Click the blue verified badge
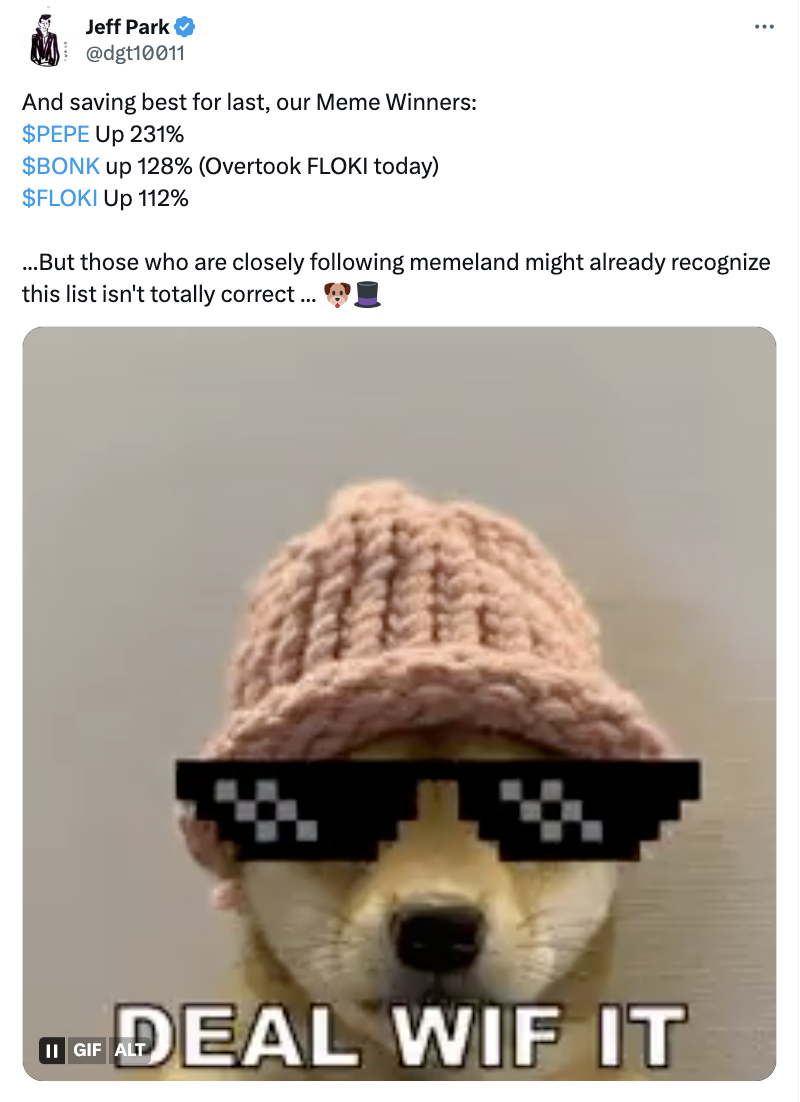 [x=185, y=27]
